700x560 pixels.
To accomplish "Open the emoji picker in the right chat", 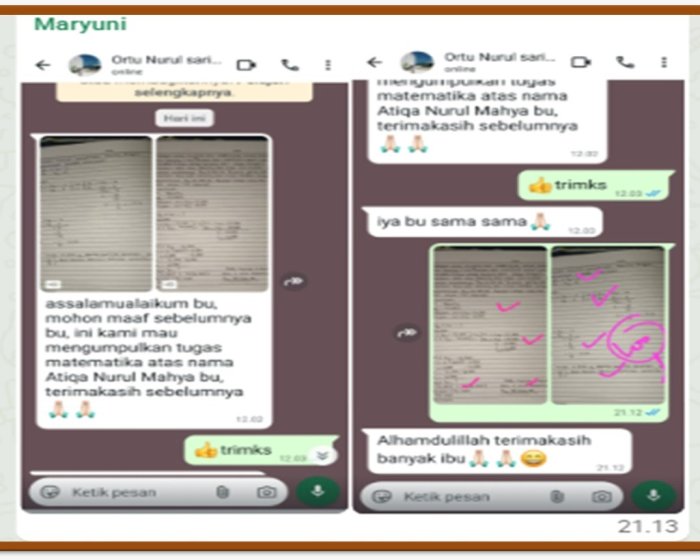I will pyautogui.click(x=382, y=497).
